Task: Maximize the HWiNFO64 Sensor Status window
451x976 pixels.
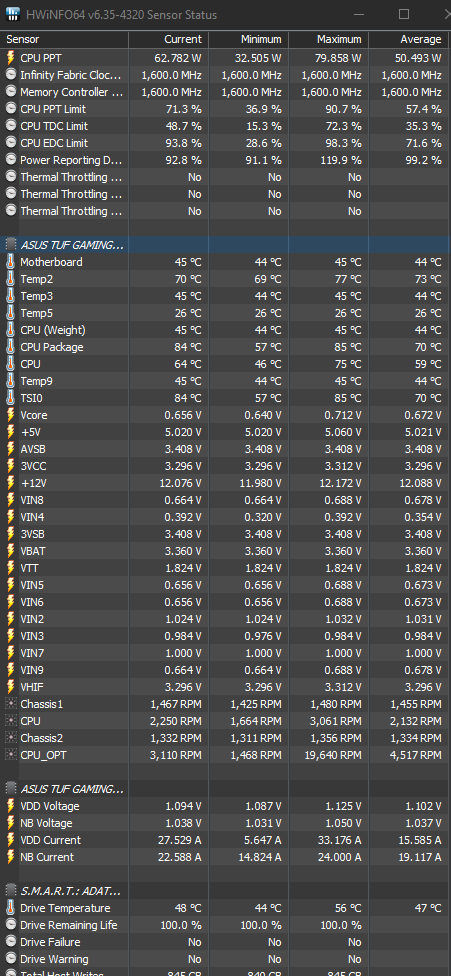Action: coord(404,14)
